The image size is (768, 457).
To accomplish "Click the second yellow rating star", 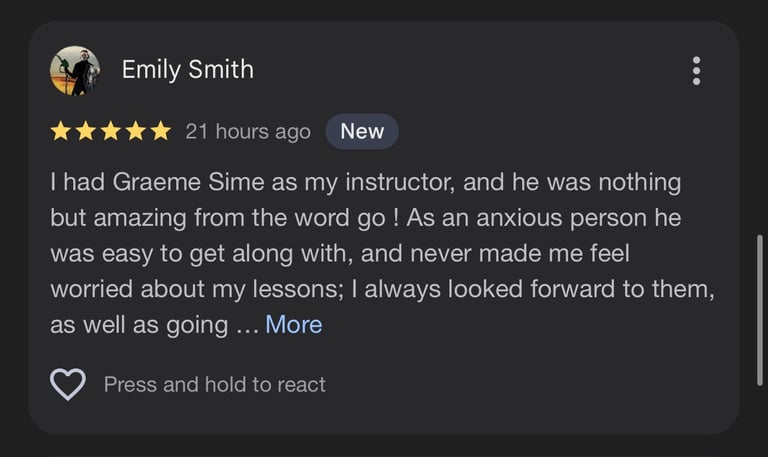I will (x=86, y=131).
